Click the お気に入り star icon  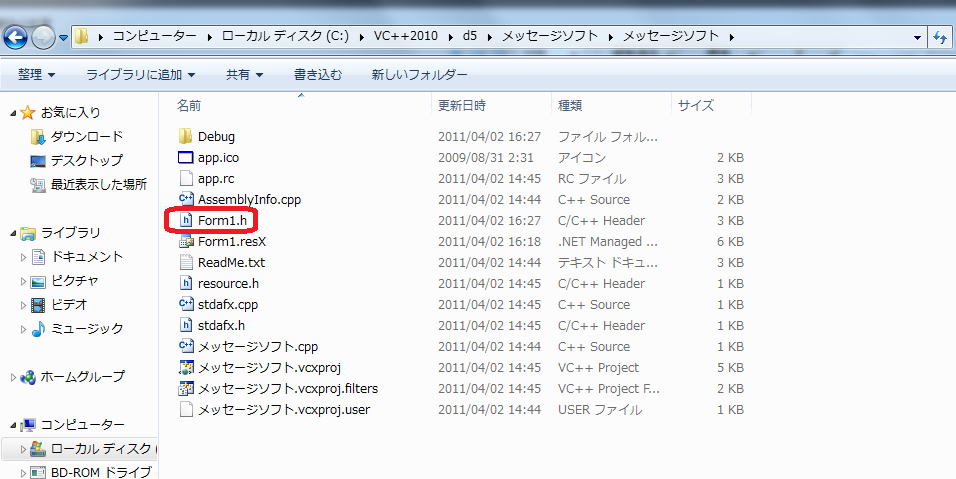(x=27, y=112)
